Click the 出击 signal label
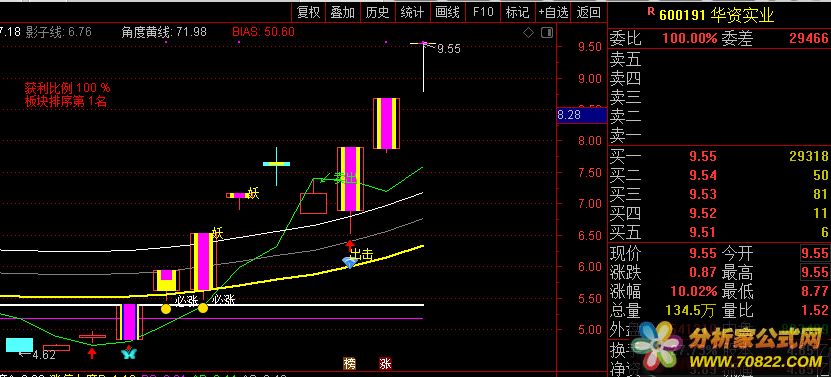The width and height of the screenshot is (831, 377). tap(361, 255)
